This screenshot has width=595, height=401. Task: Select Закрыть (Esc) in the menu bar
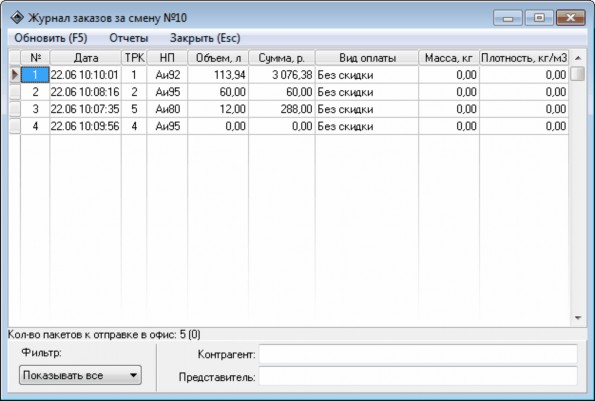205,38
